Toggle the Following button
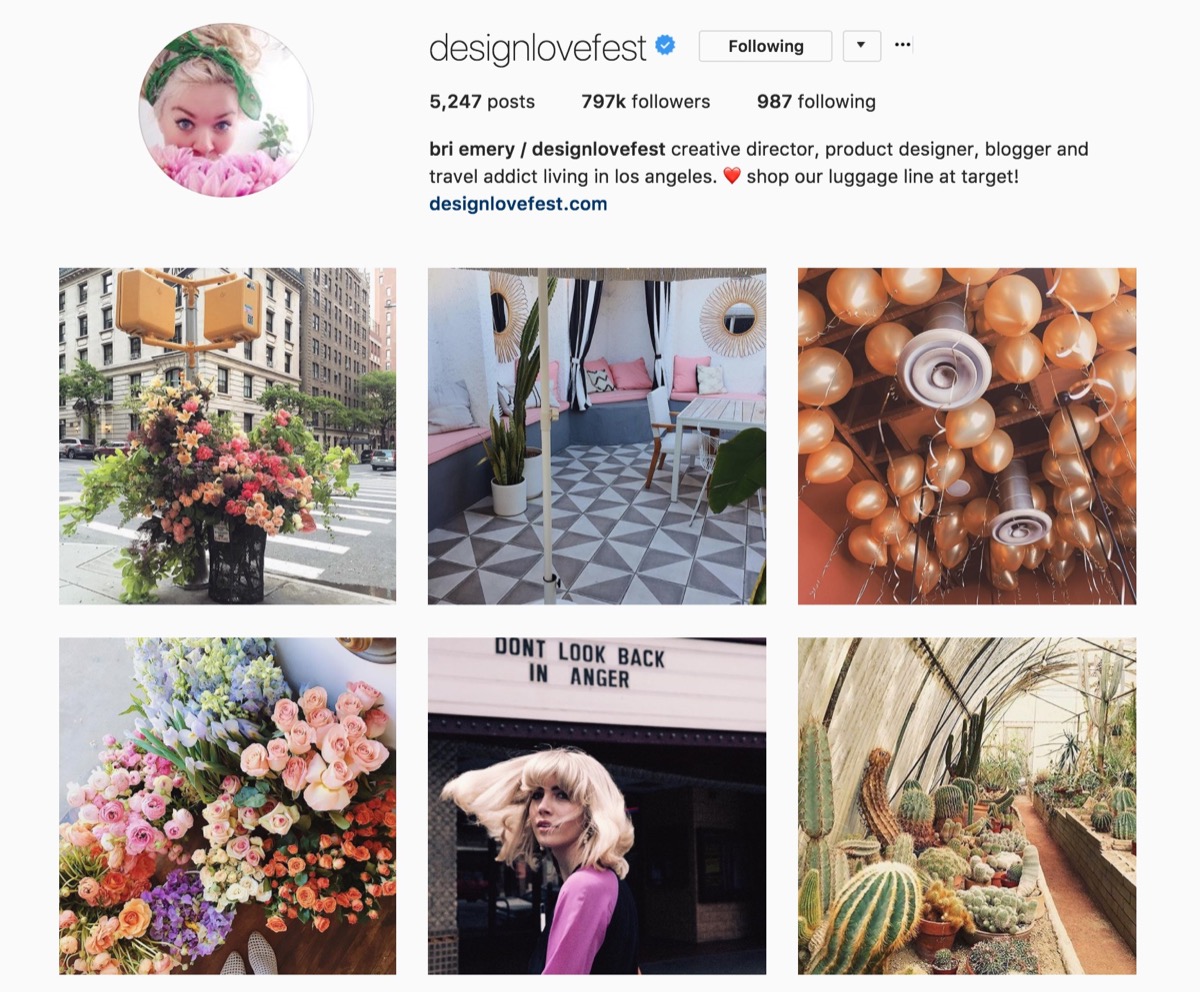The image size is (1200, 992). [x=765, y=46]
